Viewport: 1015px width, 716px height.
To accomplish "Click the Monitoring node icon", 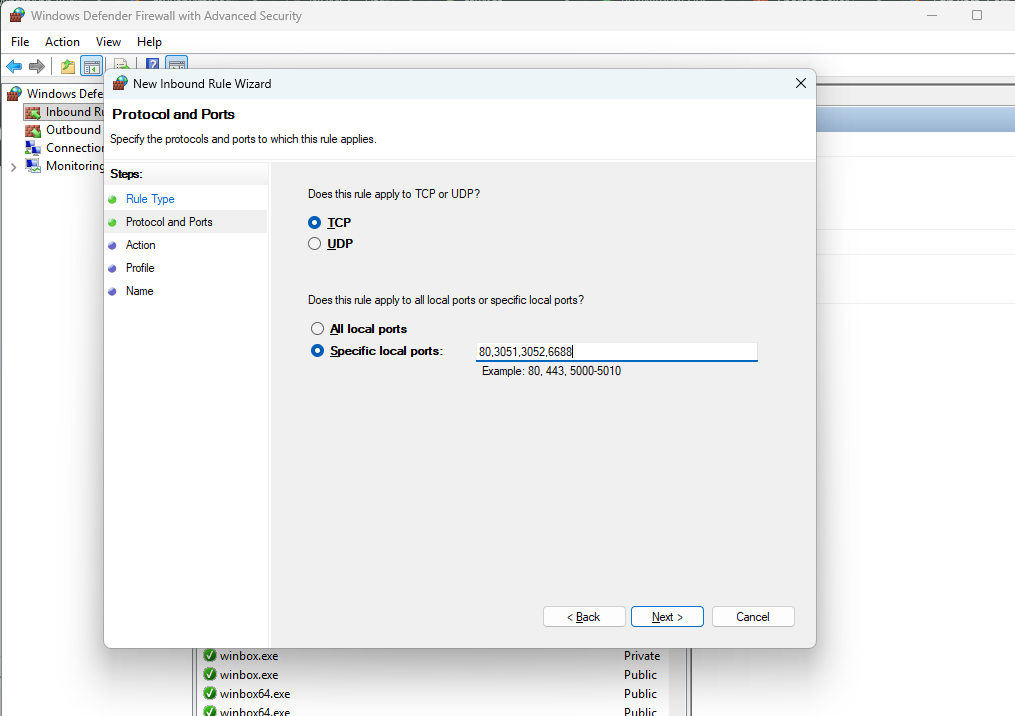I will 32,166.
